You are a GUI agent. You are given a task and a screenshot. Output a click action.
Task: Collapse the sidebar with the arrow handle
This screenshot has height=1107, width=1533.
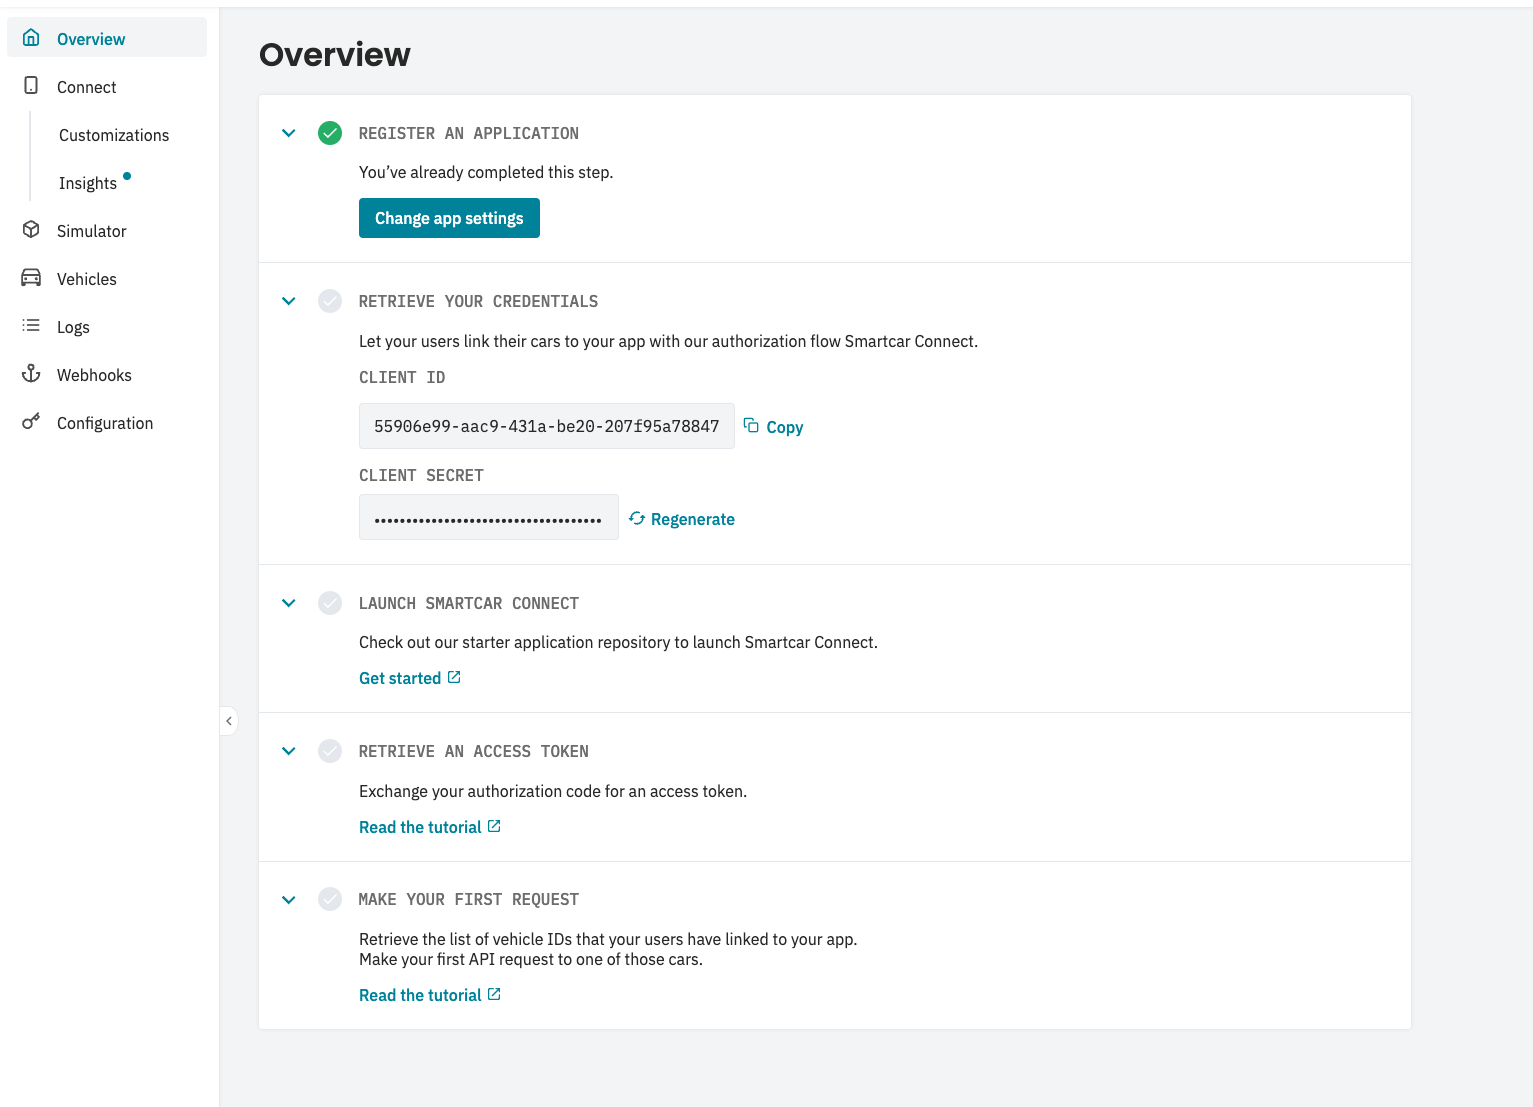pos(229,720)
